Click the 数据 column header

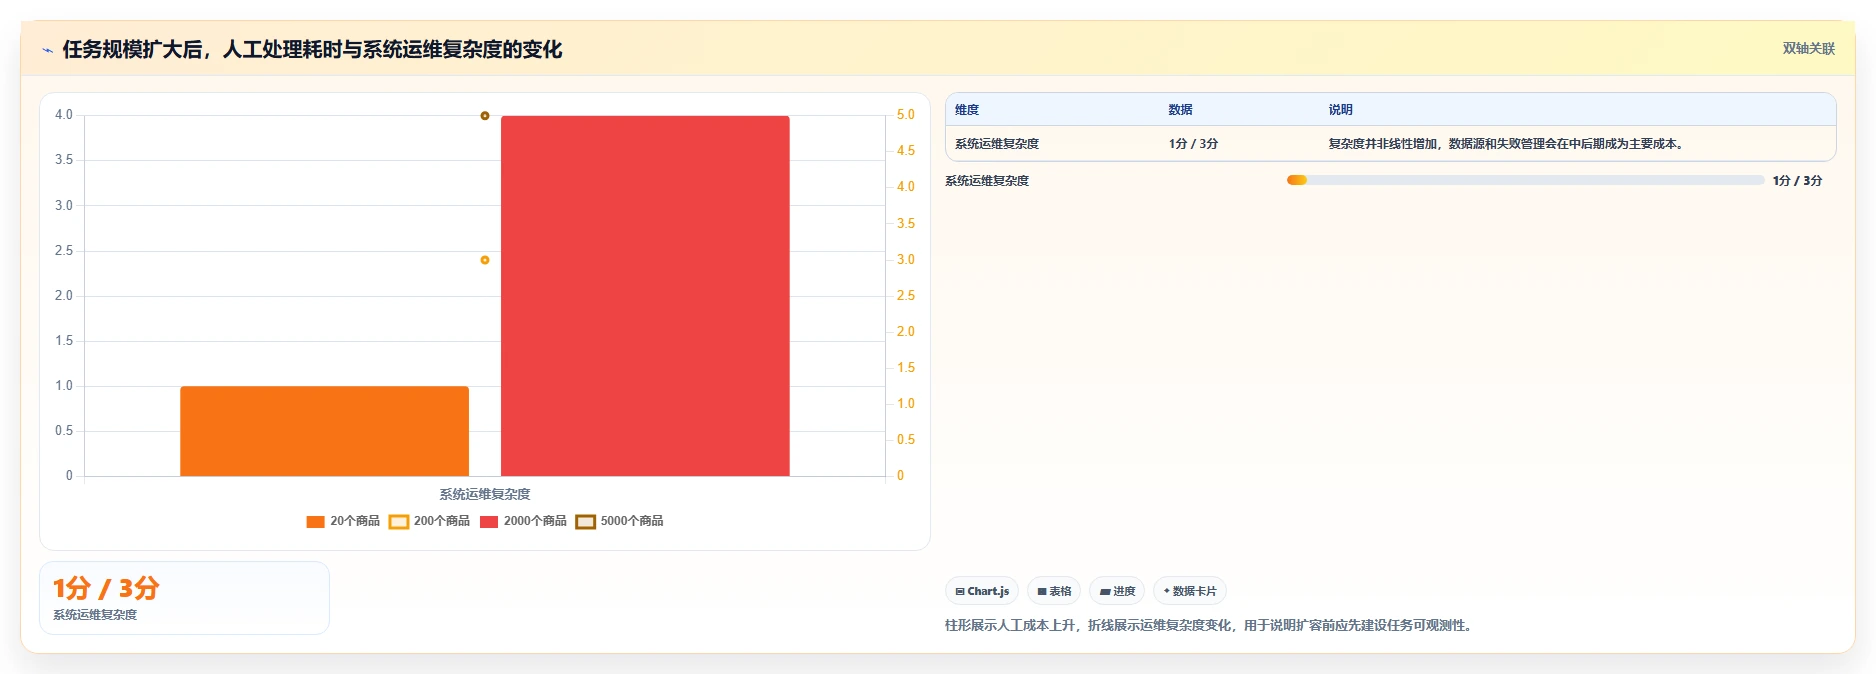pos(1180,110)
